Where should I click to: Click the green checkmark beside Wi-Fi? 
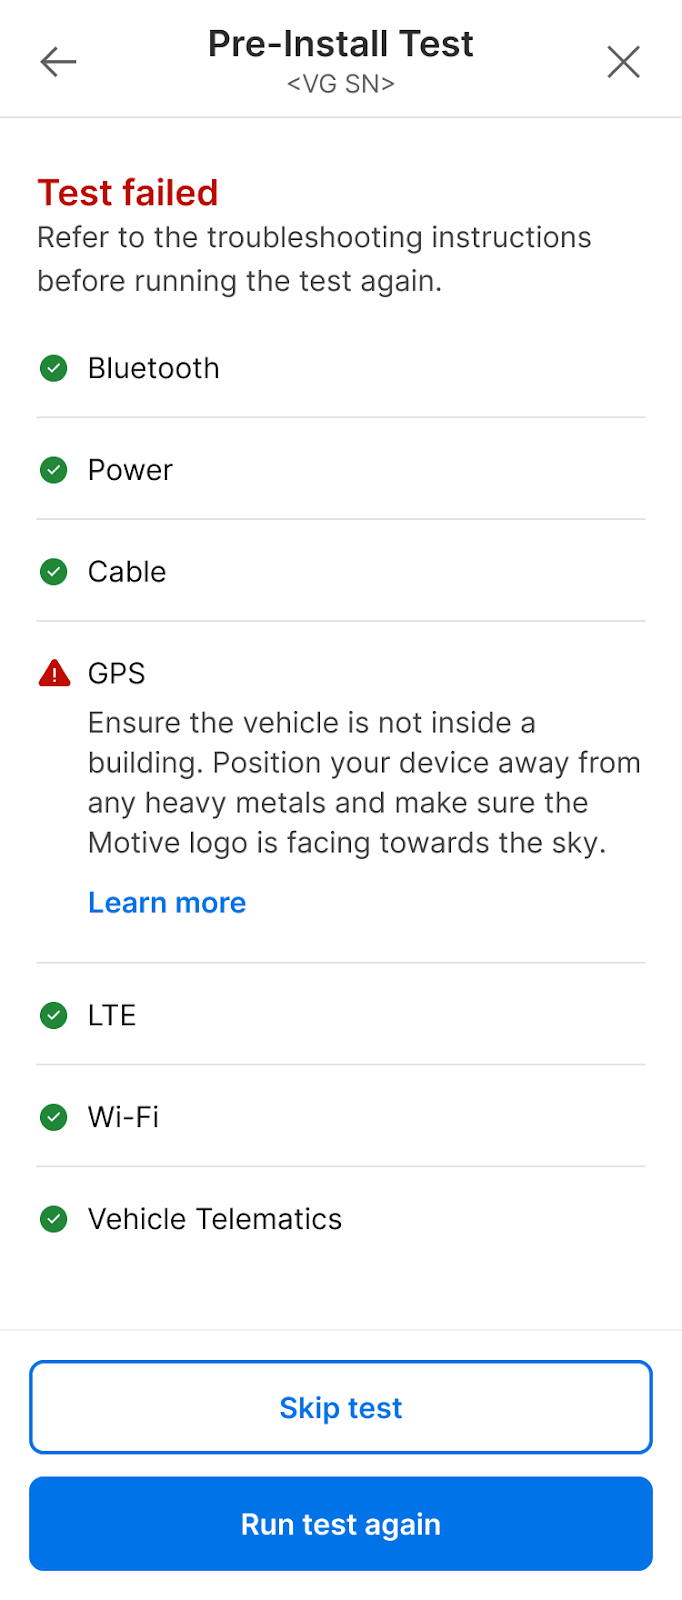54,1117
